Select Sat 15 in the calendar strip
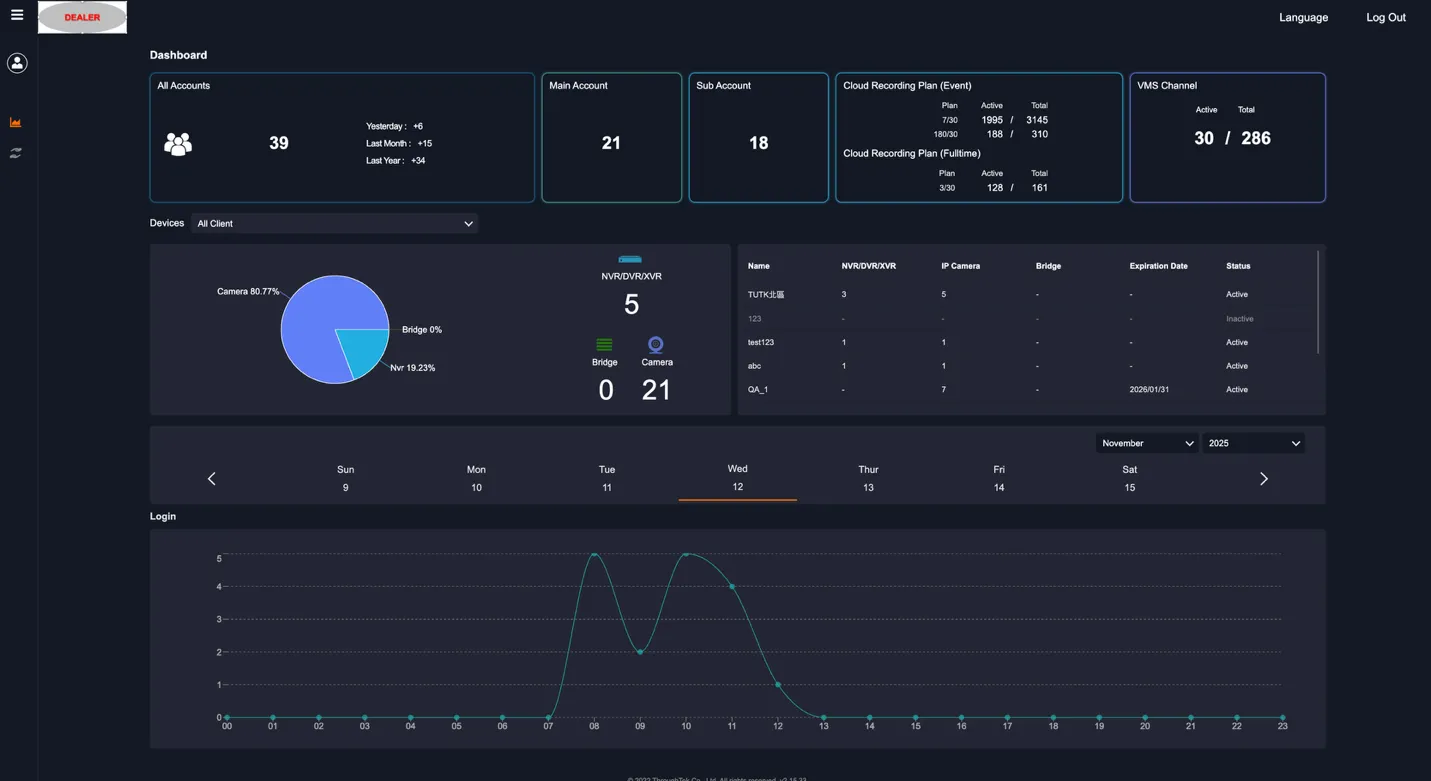The height and width of the screenshot is (781, 1431). [1129, 478]
